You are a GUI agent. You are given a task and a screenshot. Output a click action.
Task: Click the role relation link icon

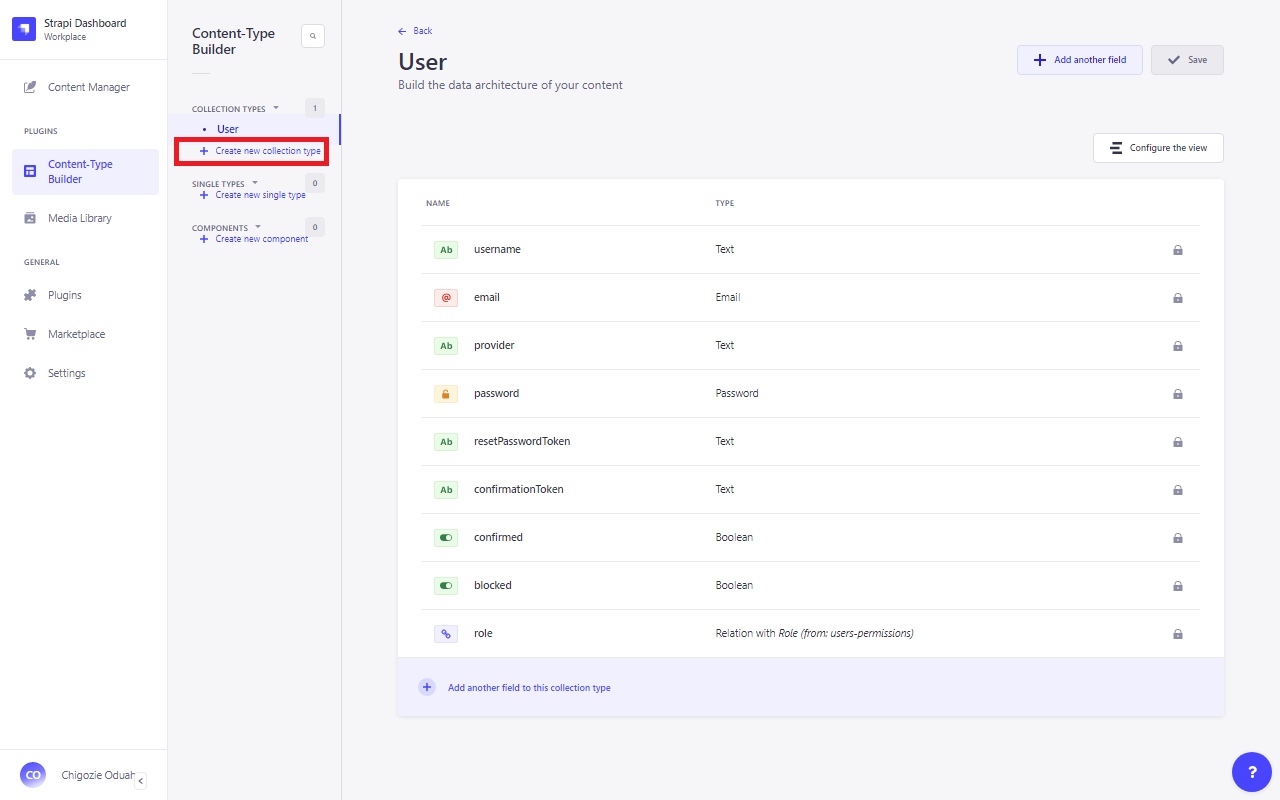[446, 634]
